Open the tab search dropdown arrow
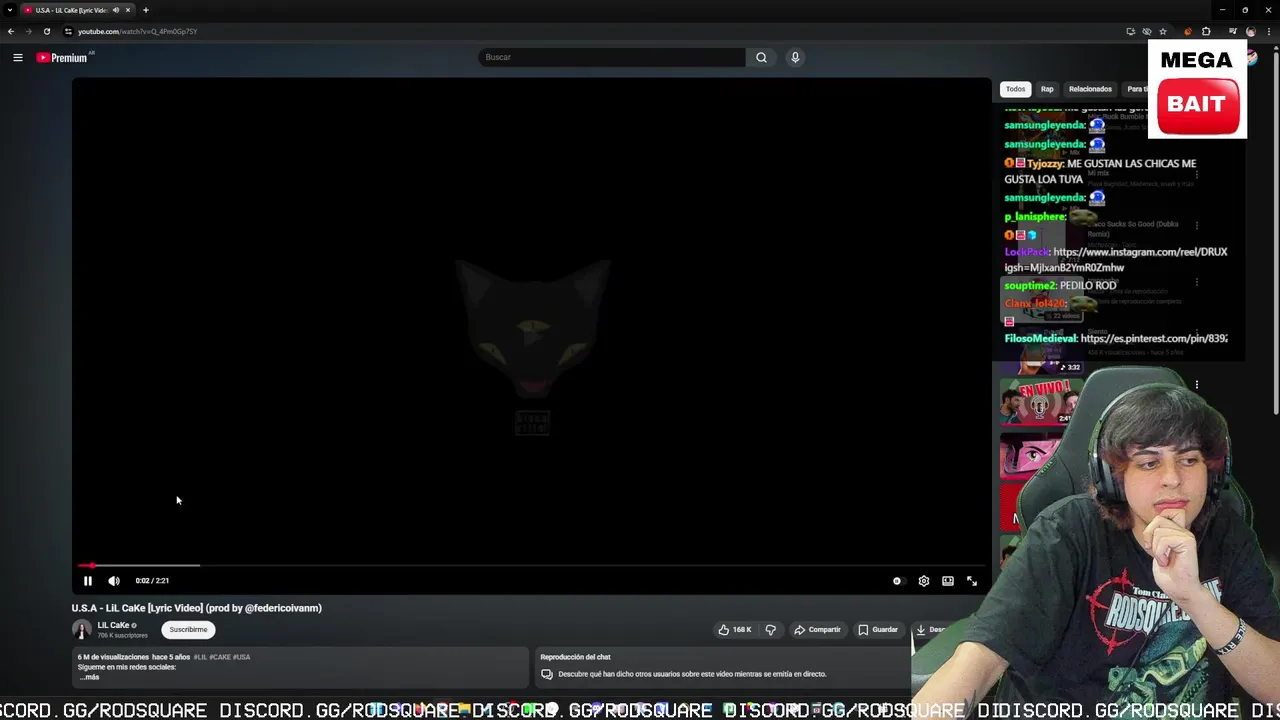Image resolution: width=1280 pixels, height=720 pixels. tap(10, 10)
